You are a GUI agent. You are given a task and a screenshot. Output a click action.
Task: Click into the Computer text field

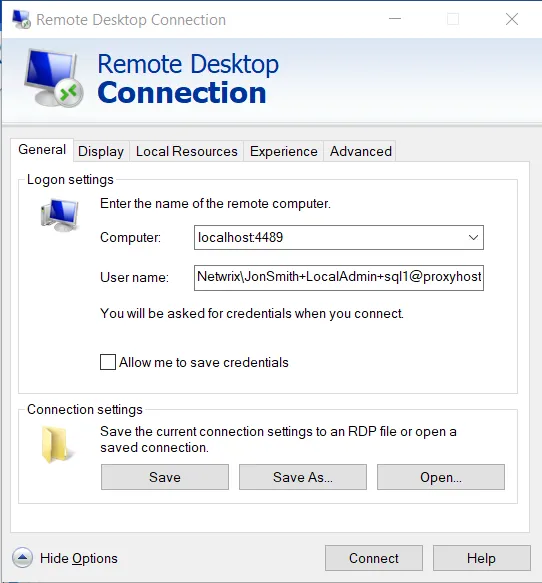330,237
